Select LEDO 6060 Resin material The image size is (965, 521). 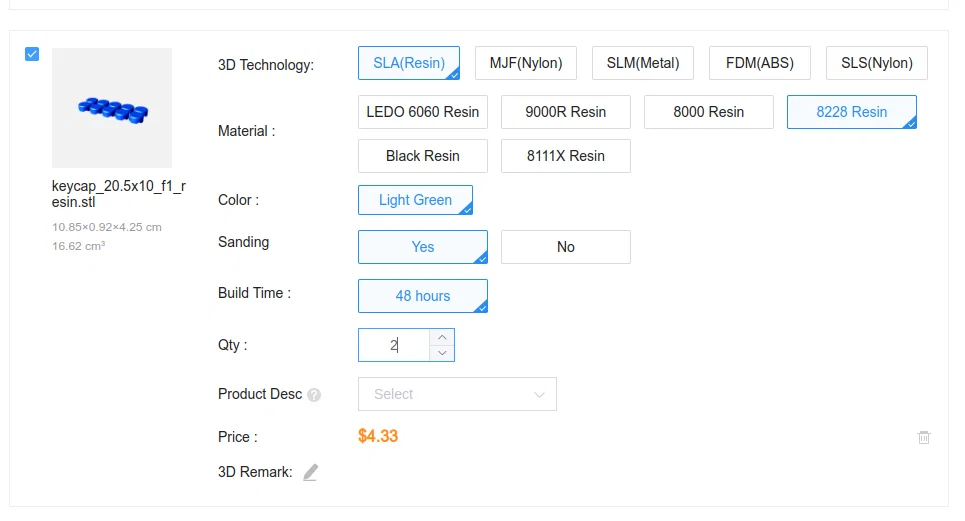coord(422,112)
